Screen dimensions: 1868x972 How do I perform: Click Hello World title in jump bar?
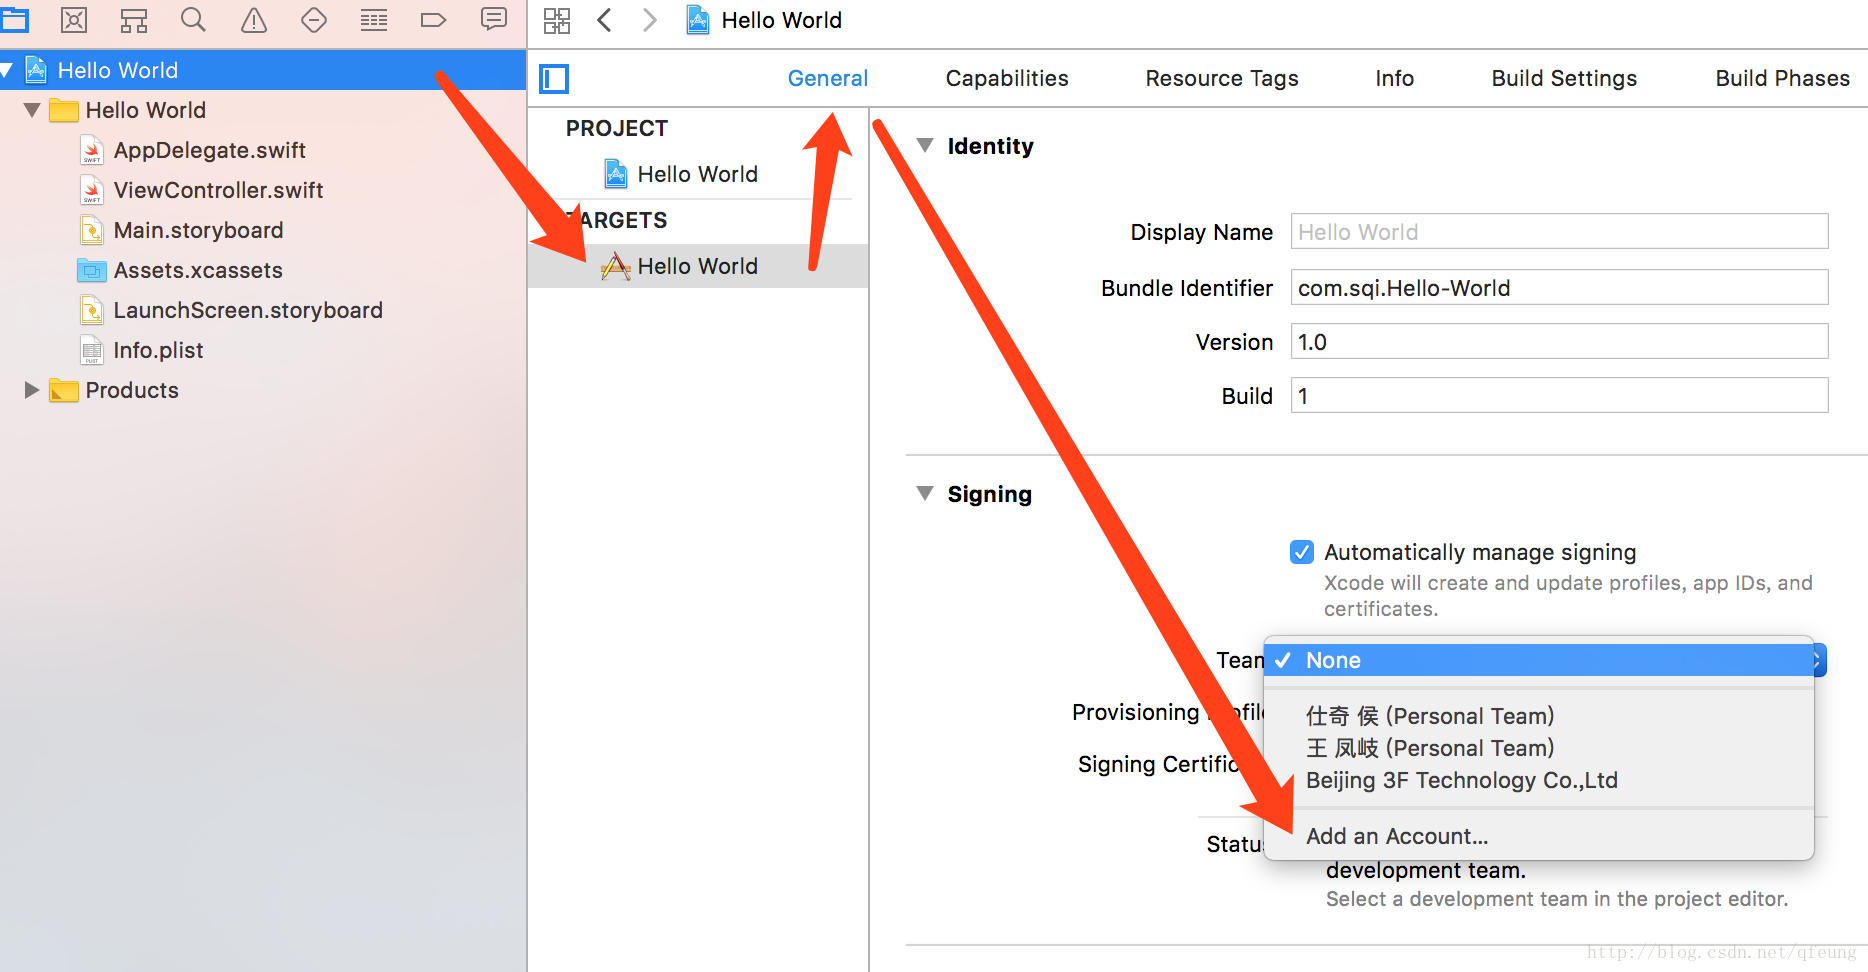[x=782, y=20]
